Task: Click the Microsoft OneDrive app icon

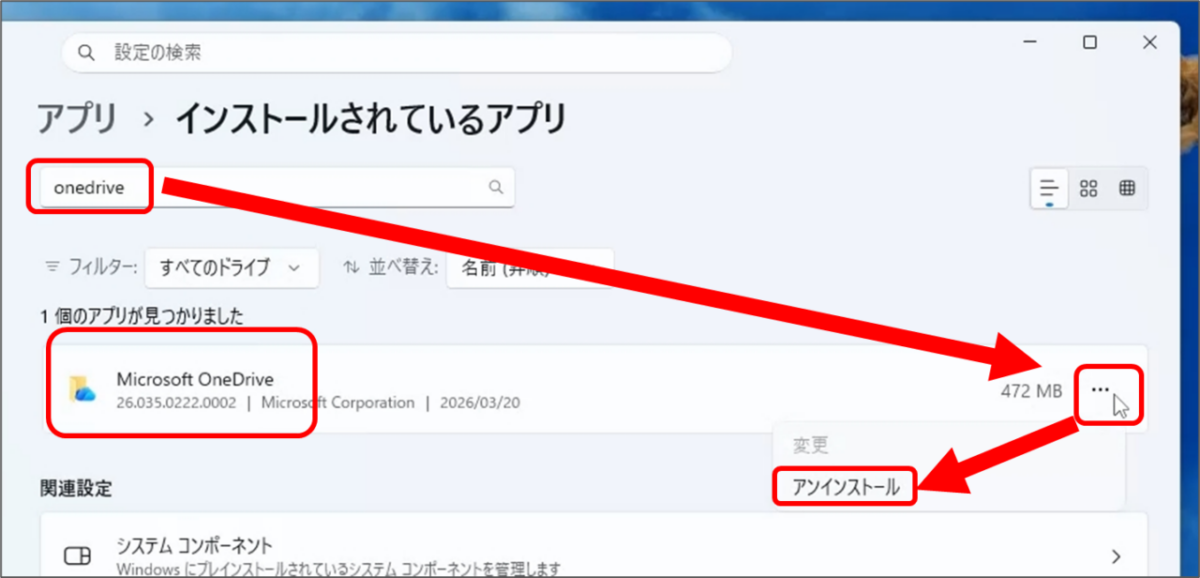Action: pos(83,387)
